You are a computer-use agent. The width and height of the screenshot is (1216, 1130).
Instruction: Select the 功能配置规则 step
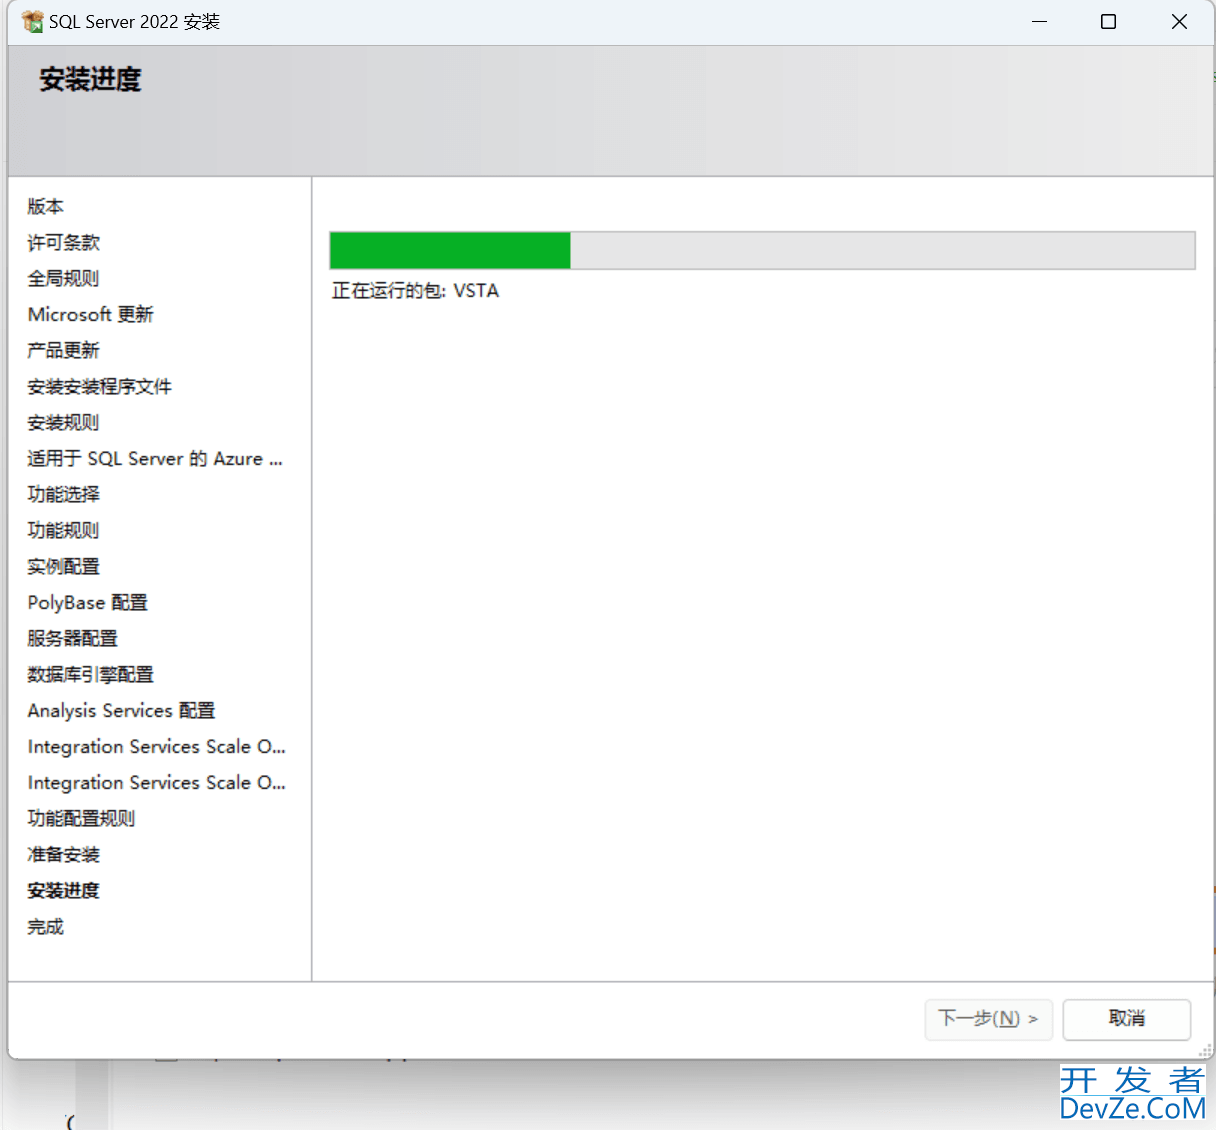[82, 818]
